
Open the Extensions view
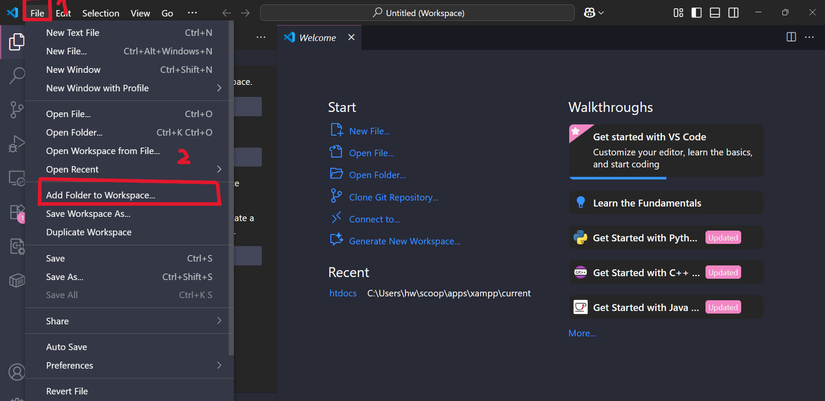[x=17, y=213]
